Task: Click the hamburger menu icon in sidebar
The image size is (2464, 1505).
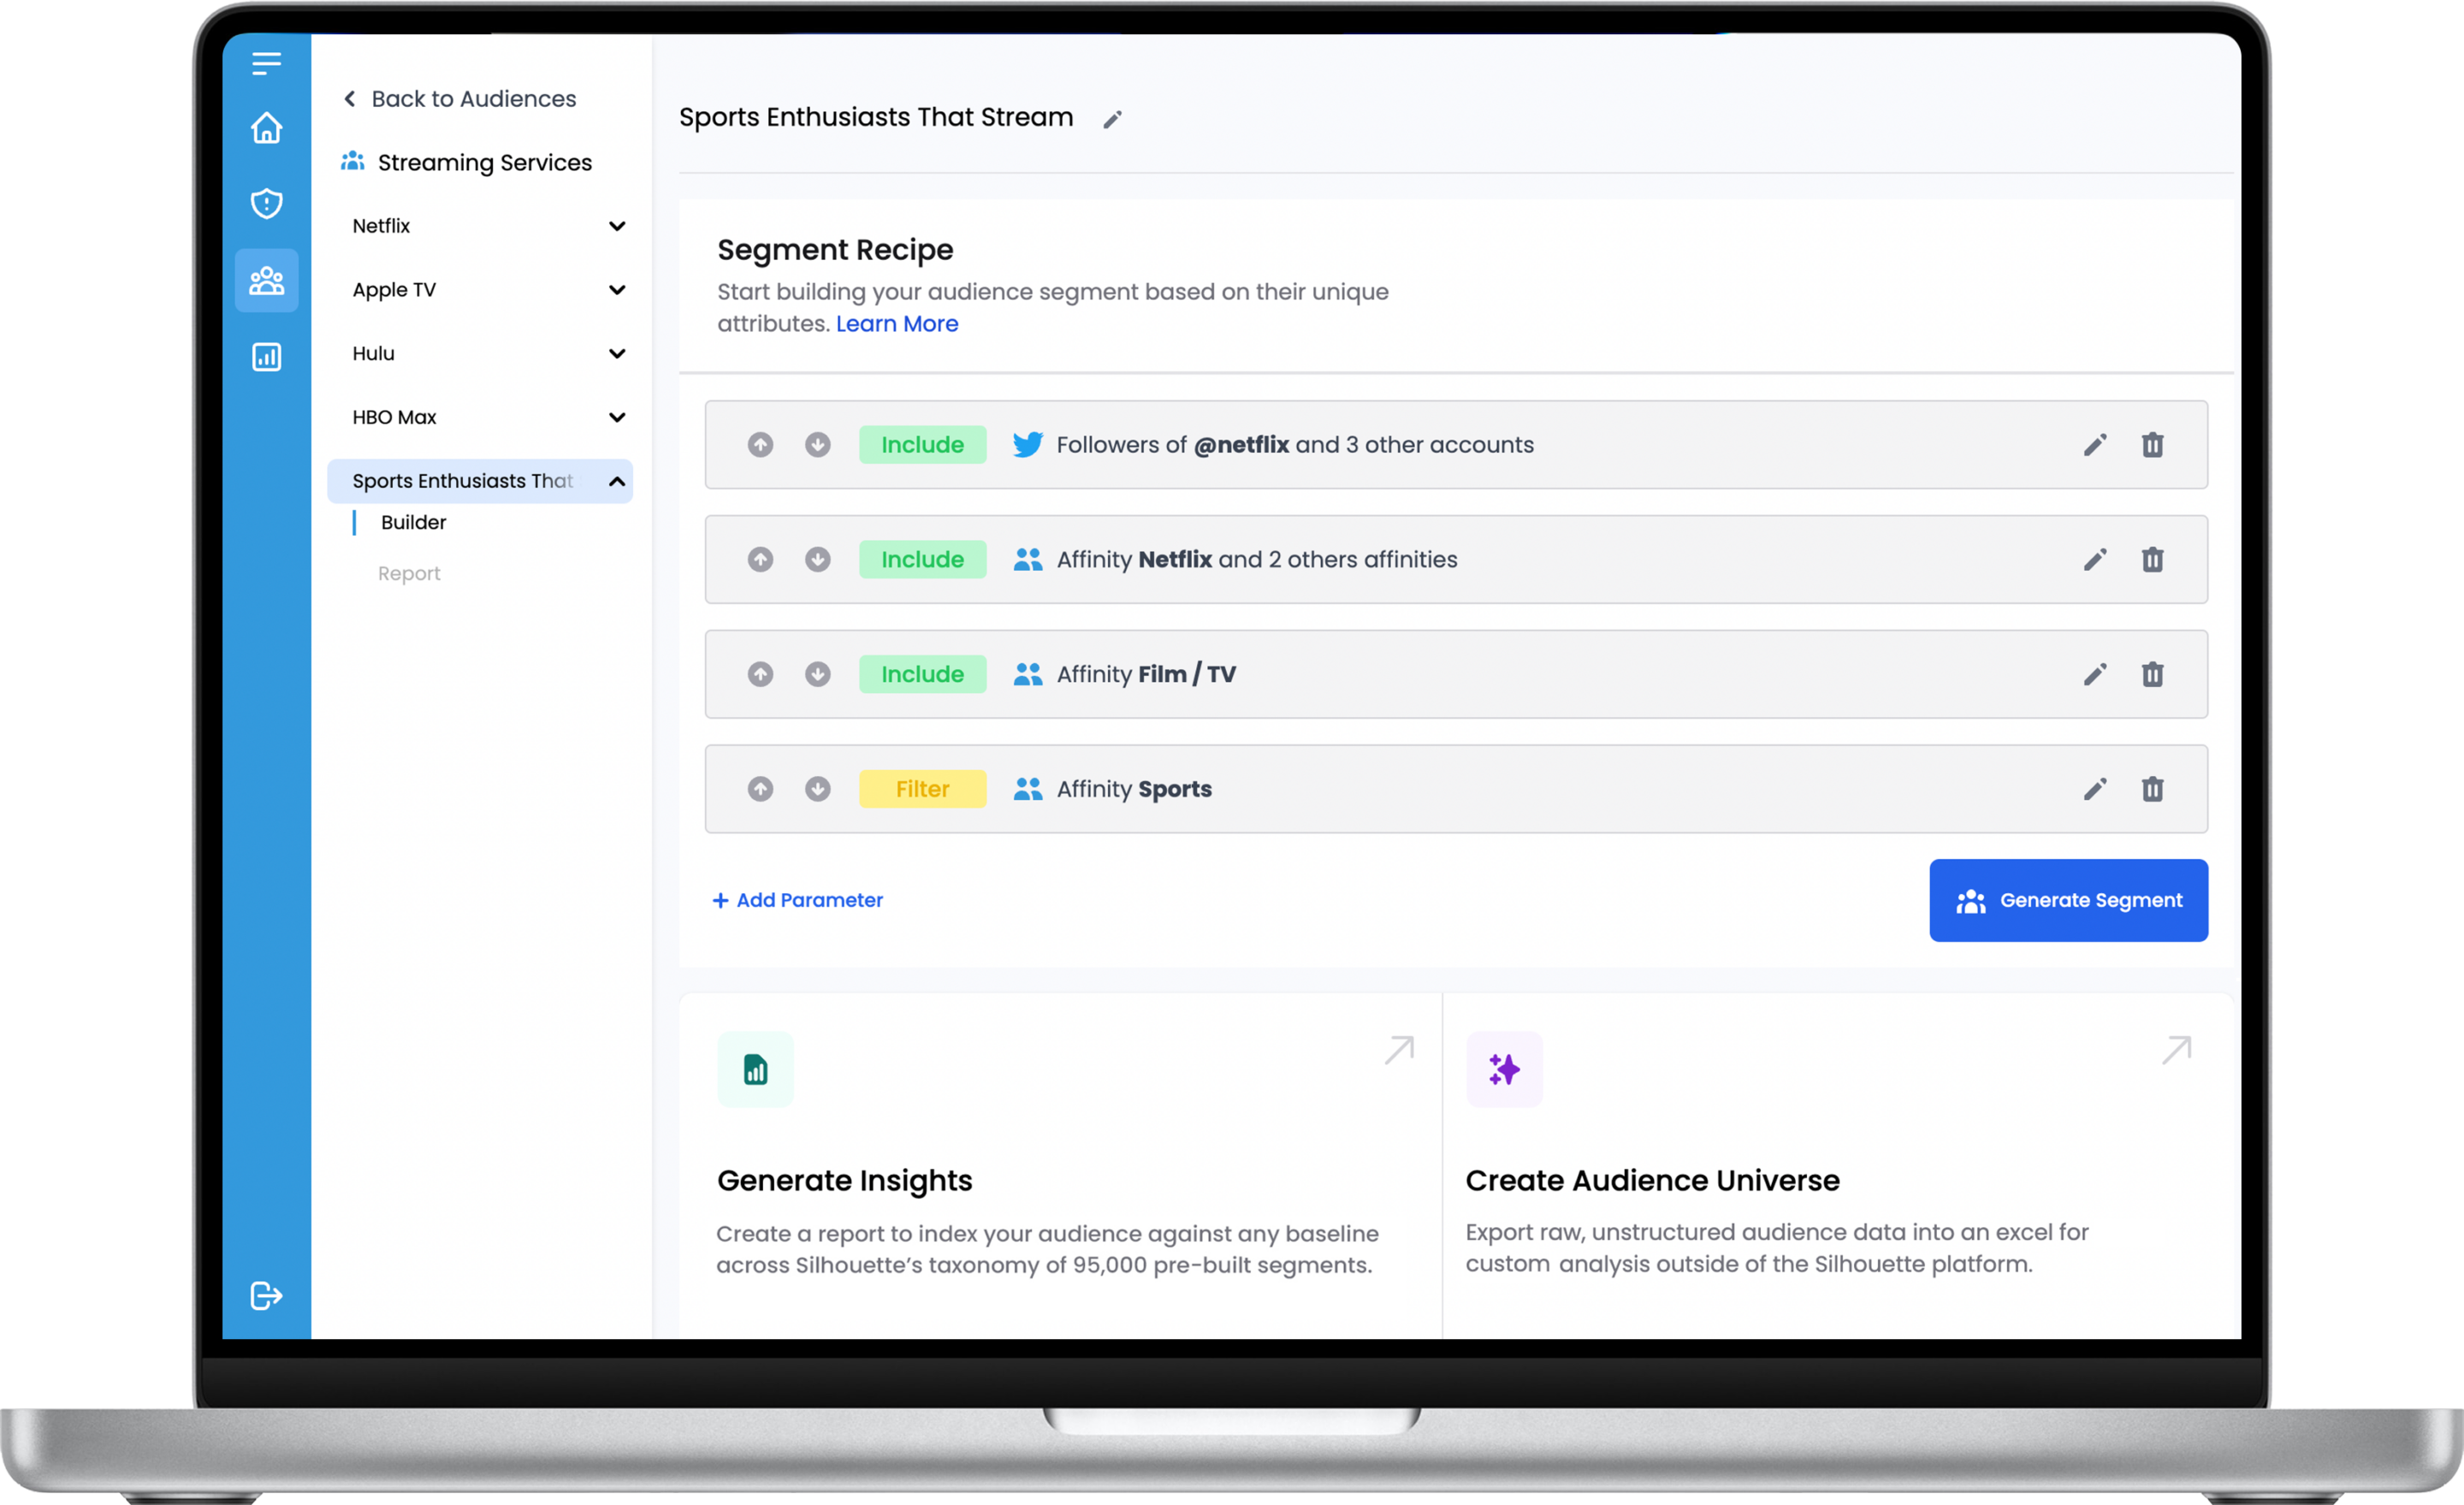Action: [x=266, y=64]
